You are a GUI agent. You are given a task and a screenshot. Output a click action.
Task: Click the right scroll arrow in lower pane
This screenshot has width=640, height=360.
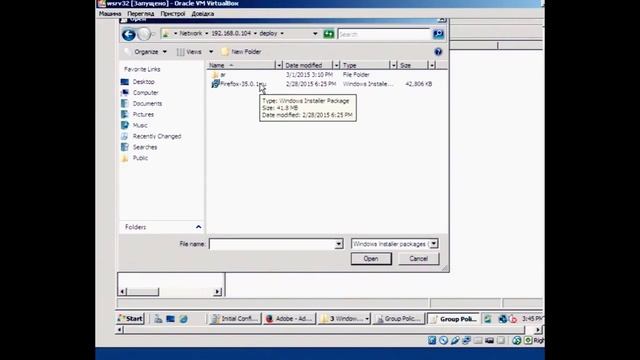pyautogui.click(x=218, y=291)
